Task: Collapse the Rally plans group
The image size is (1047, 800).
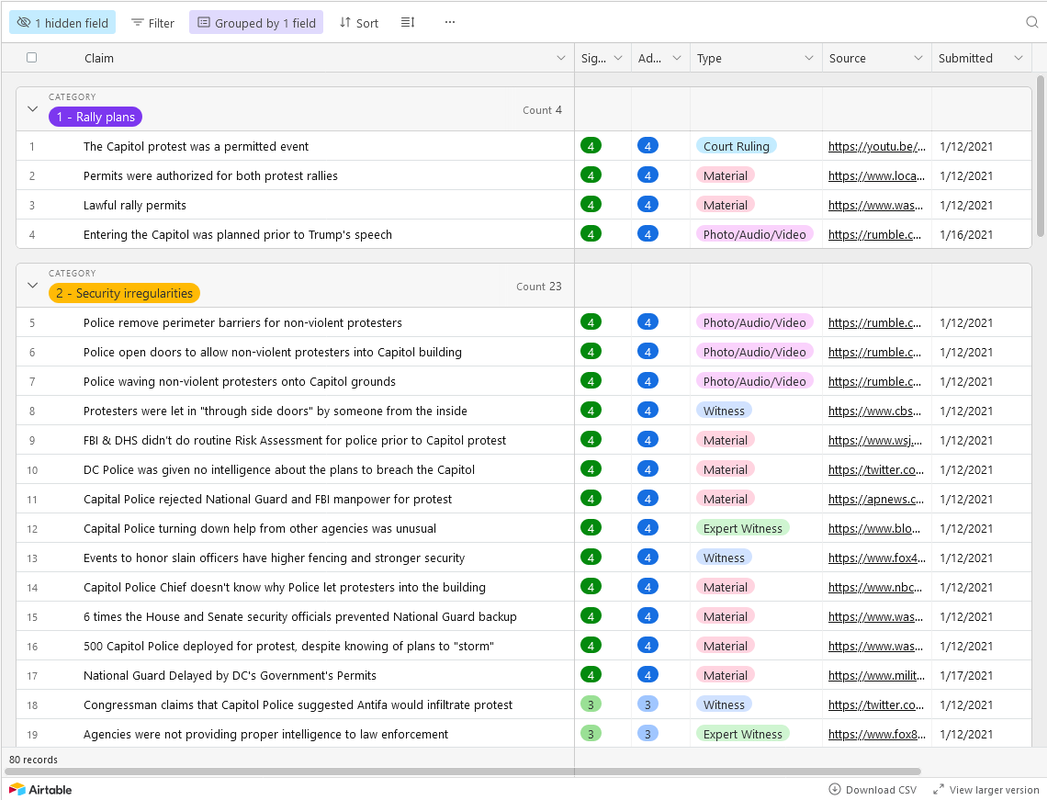Action: (x=32, y=109)
